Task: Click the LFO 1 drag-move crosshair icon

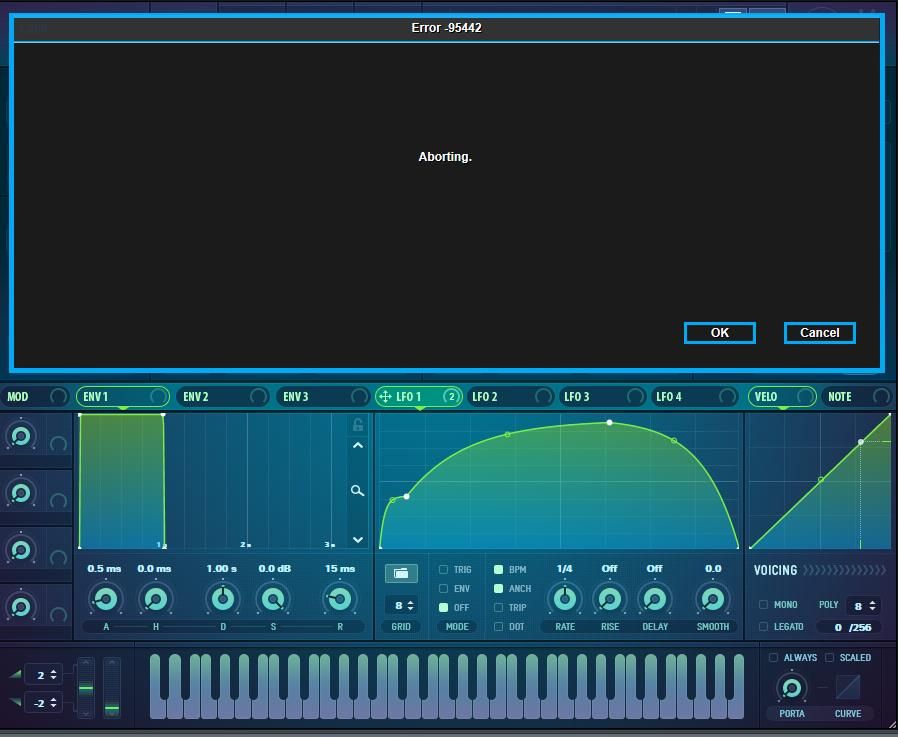Action: coord(385,396)
